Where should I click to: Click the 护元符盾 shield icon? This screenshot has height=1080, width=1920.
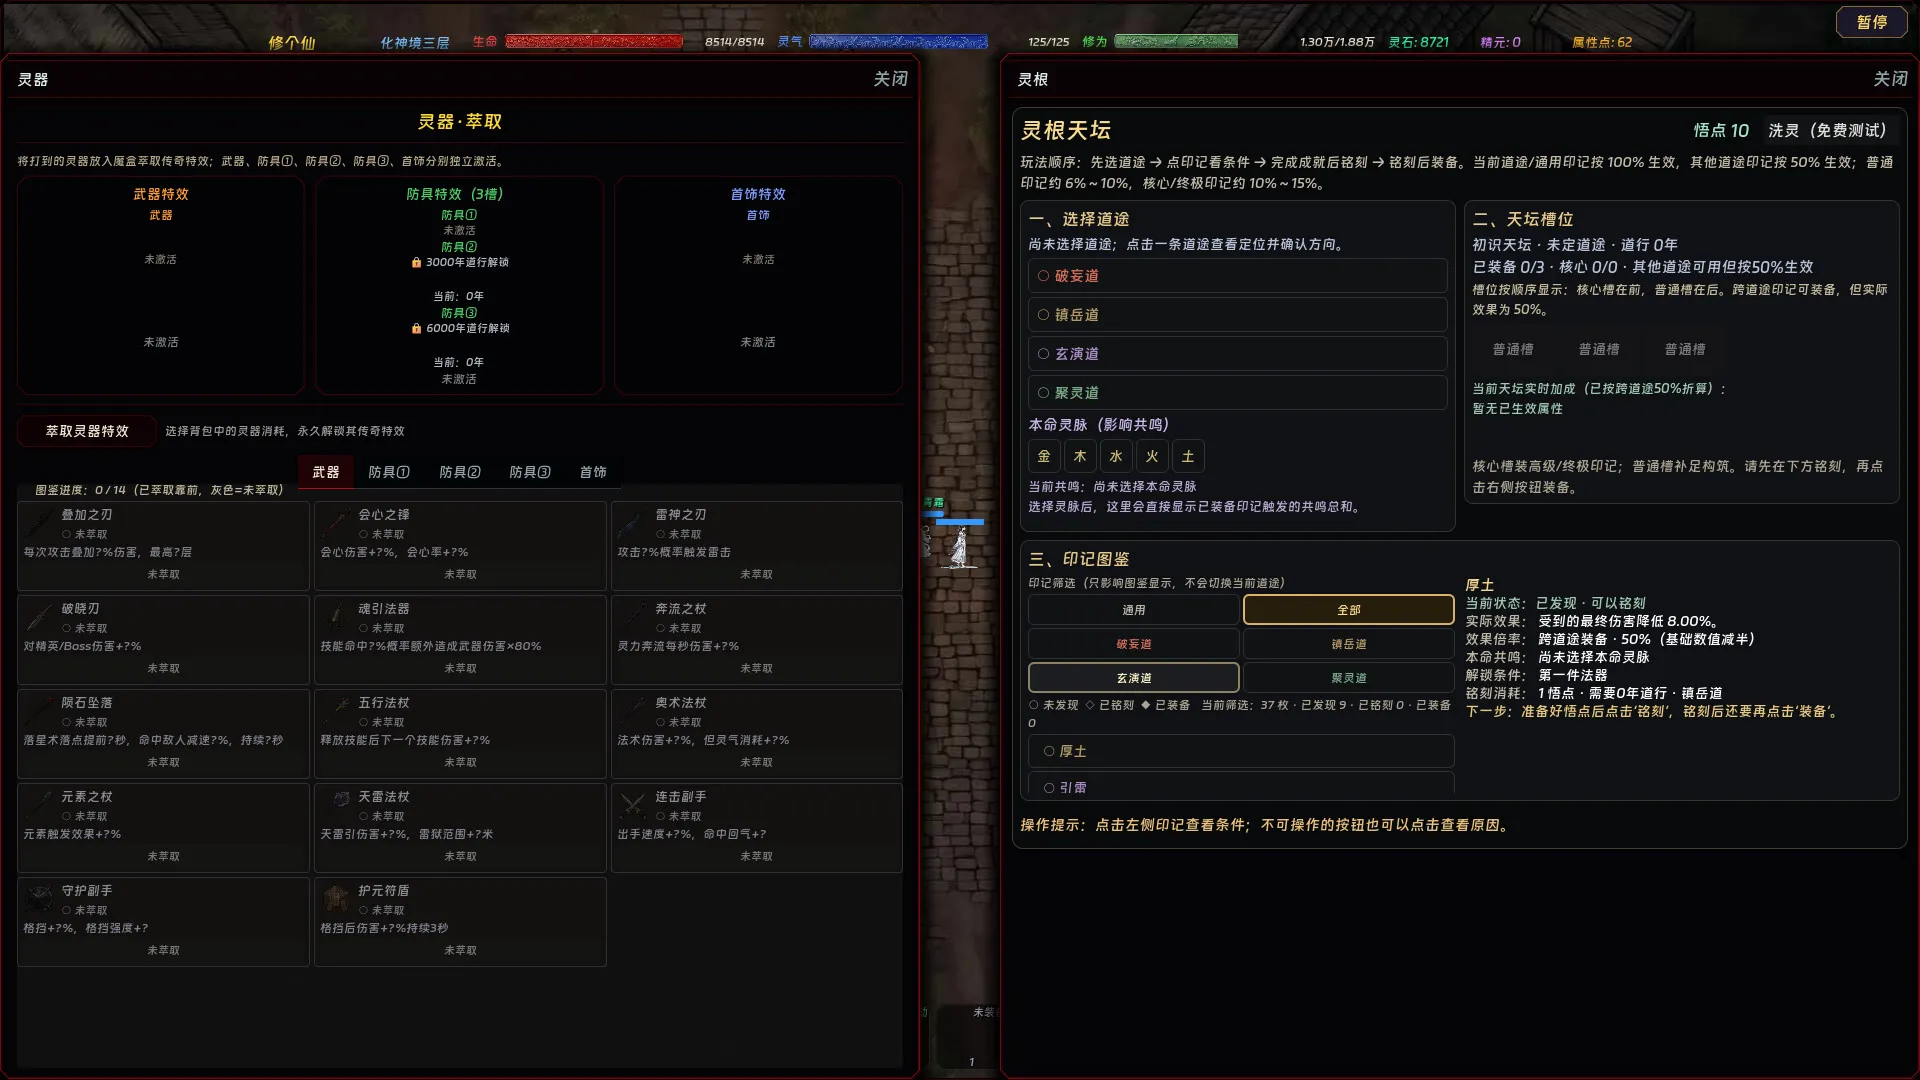[338, 899]
